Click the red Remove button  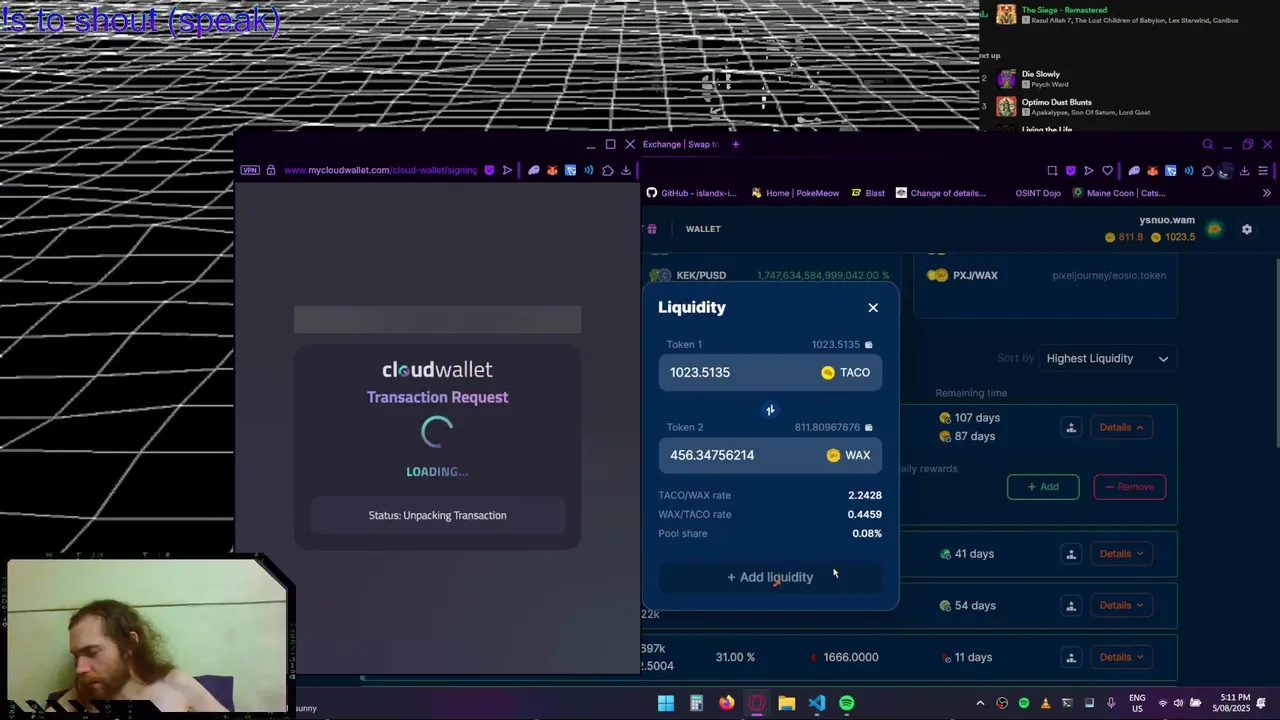pyautogui.click(x=1129, y=487)
